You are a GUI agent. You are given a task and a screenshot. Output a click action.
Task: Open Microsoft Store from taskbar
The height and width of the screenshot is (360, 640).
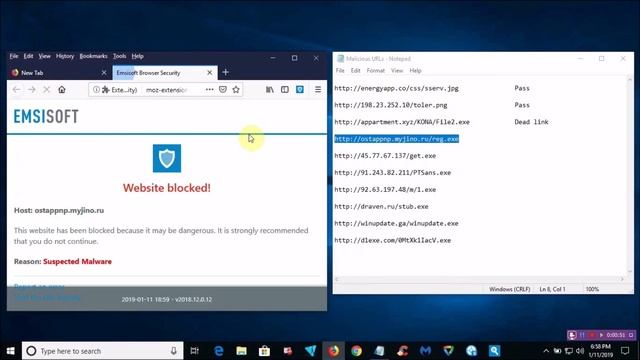[264, 351]
